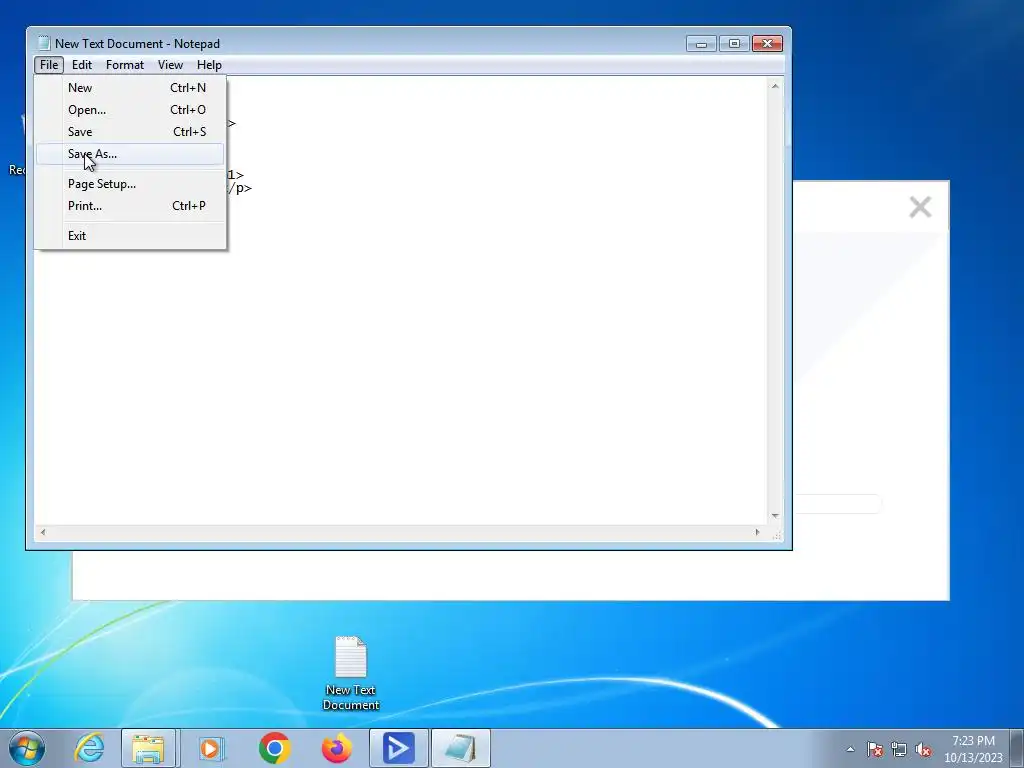Select Exit in the File menu
This screenshot has height=768, width=1024.
(129, 236)
